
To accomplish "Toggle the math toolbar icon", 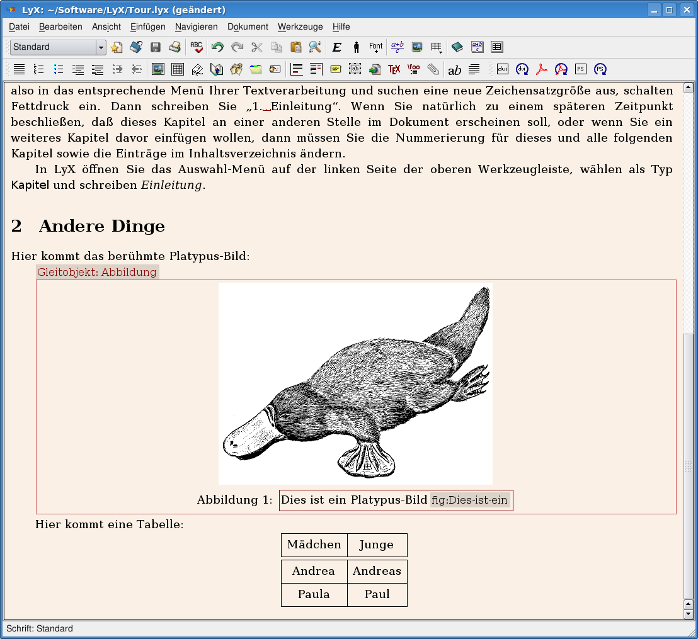I will [x=477, y=47].
